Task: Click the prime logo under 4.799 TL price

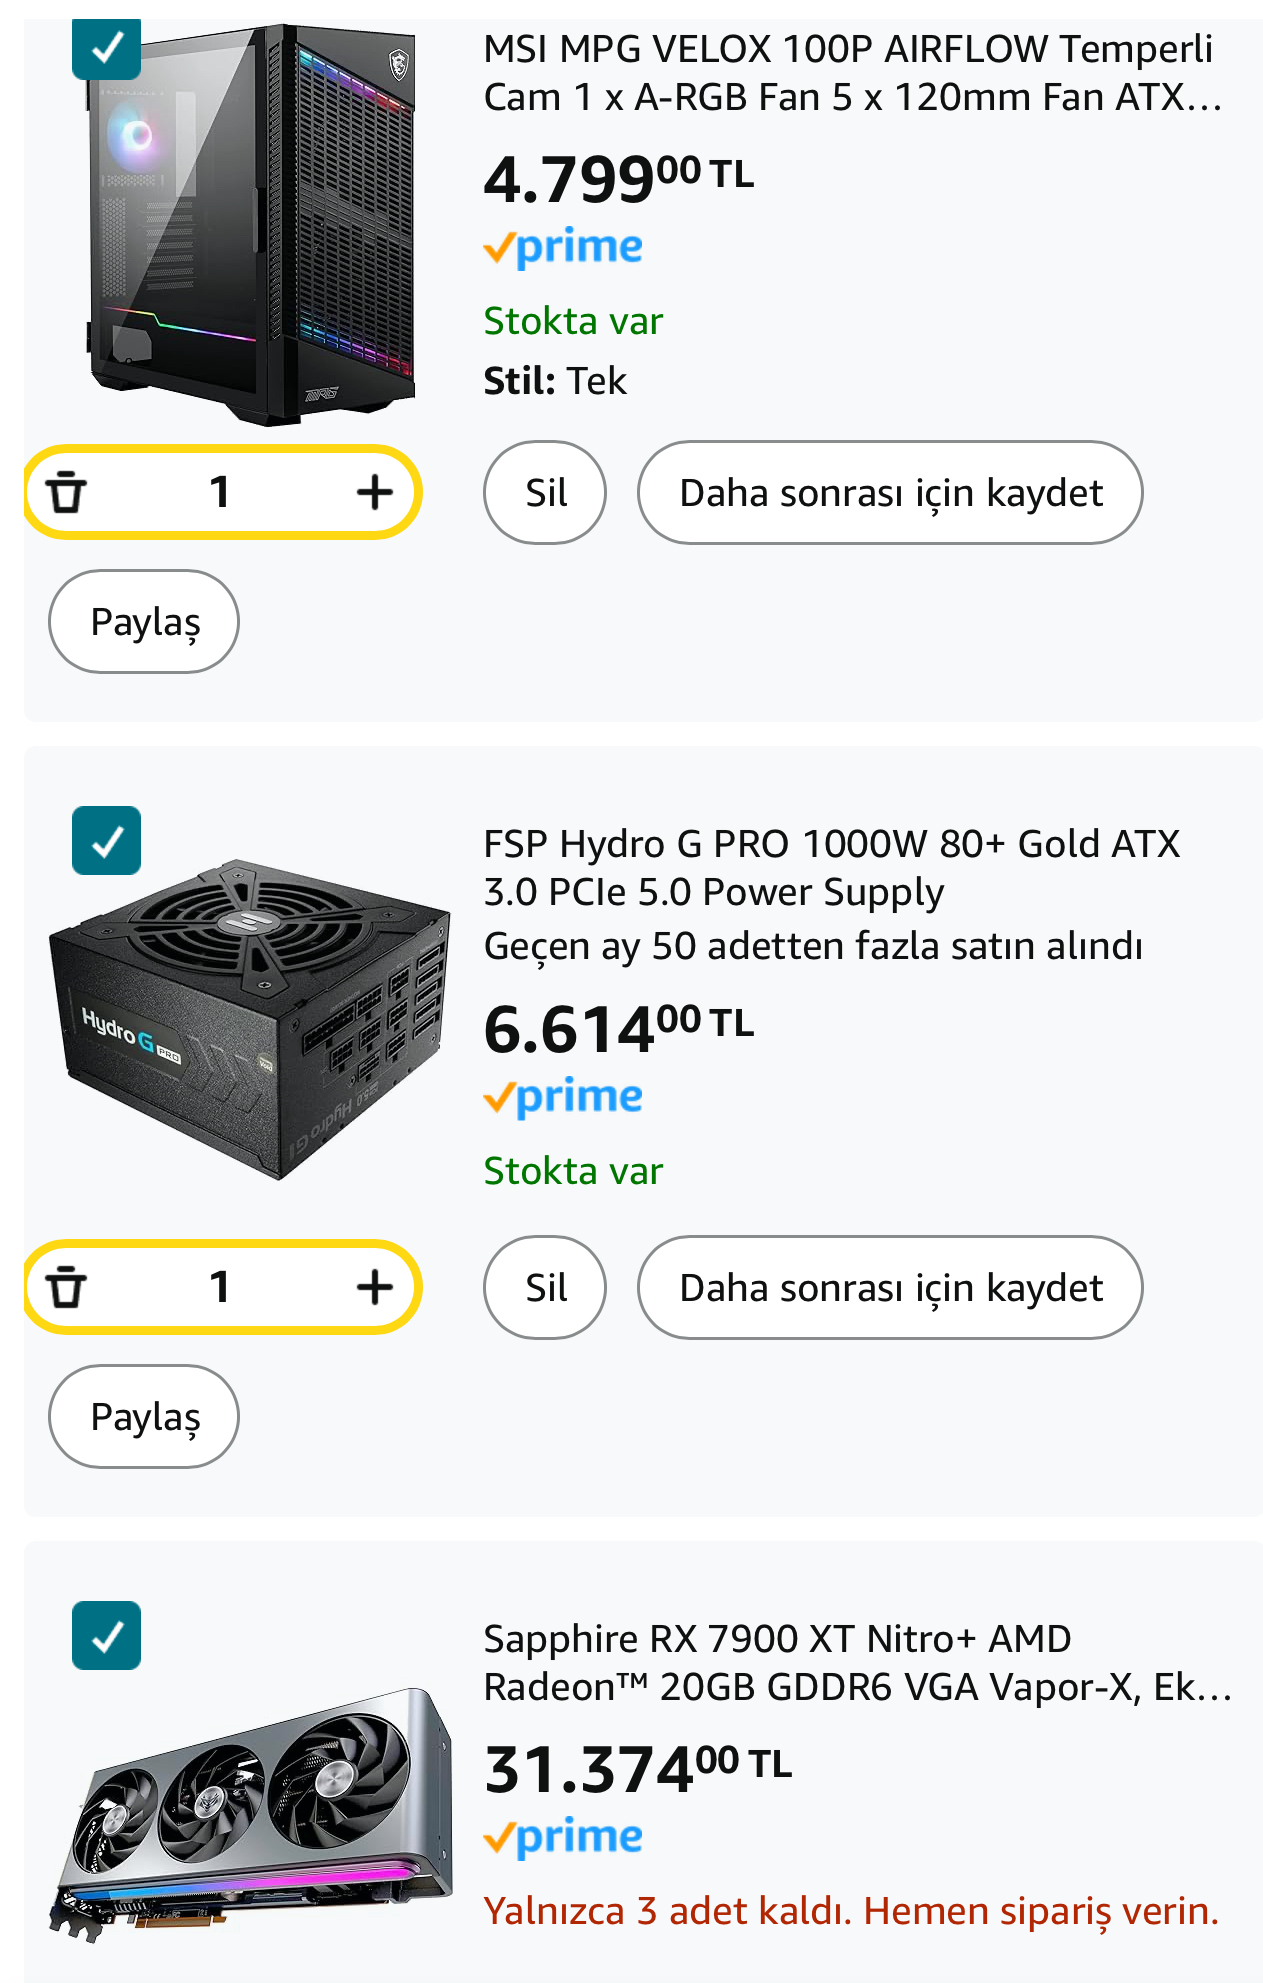Action: click(563, 248)
